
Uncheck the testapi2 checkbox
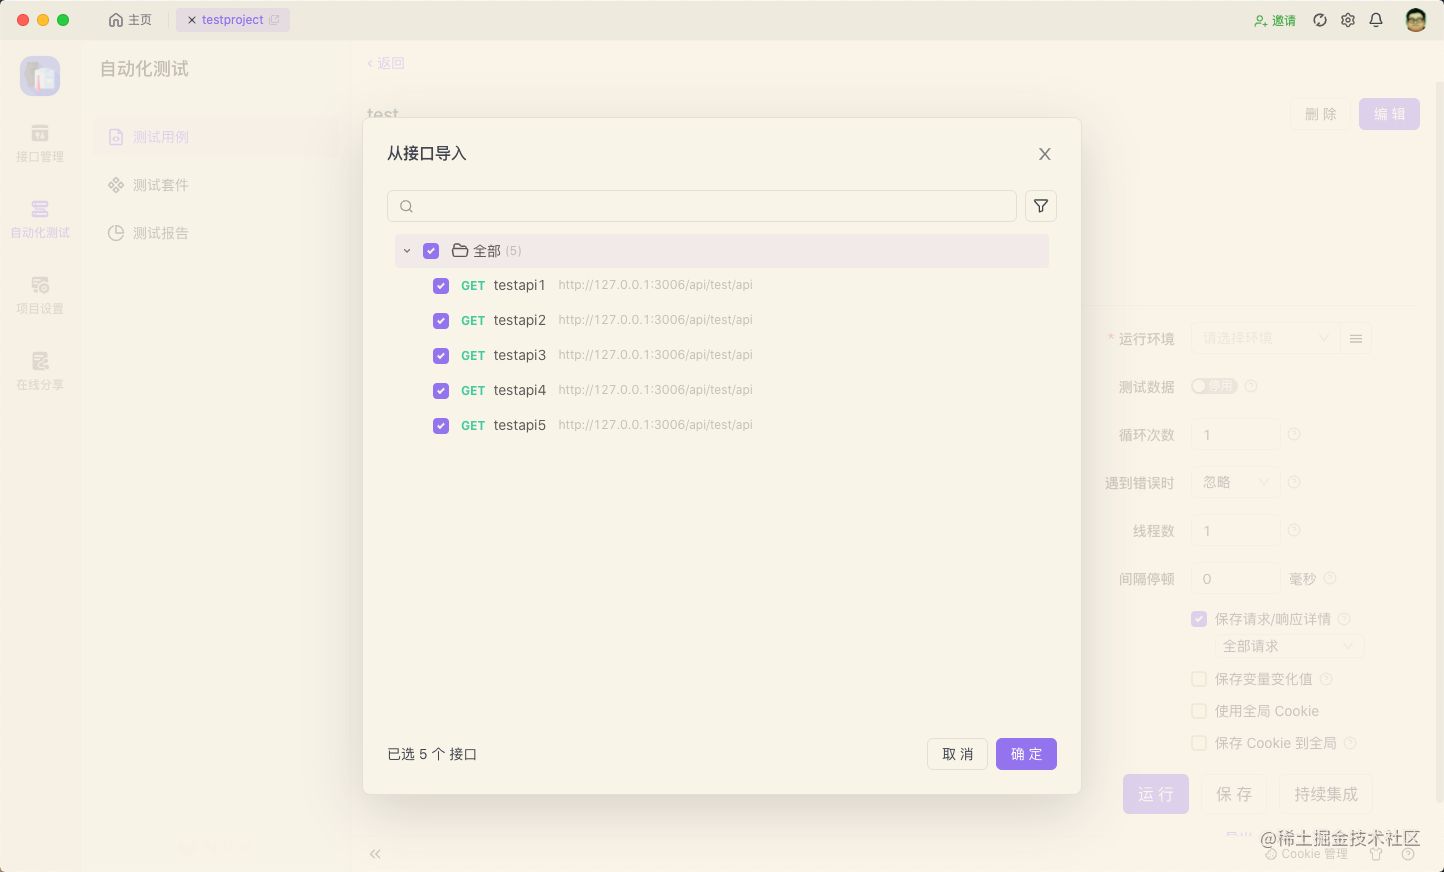click(x=441, y=321)
